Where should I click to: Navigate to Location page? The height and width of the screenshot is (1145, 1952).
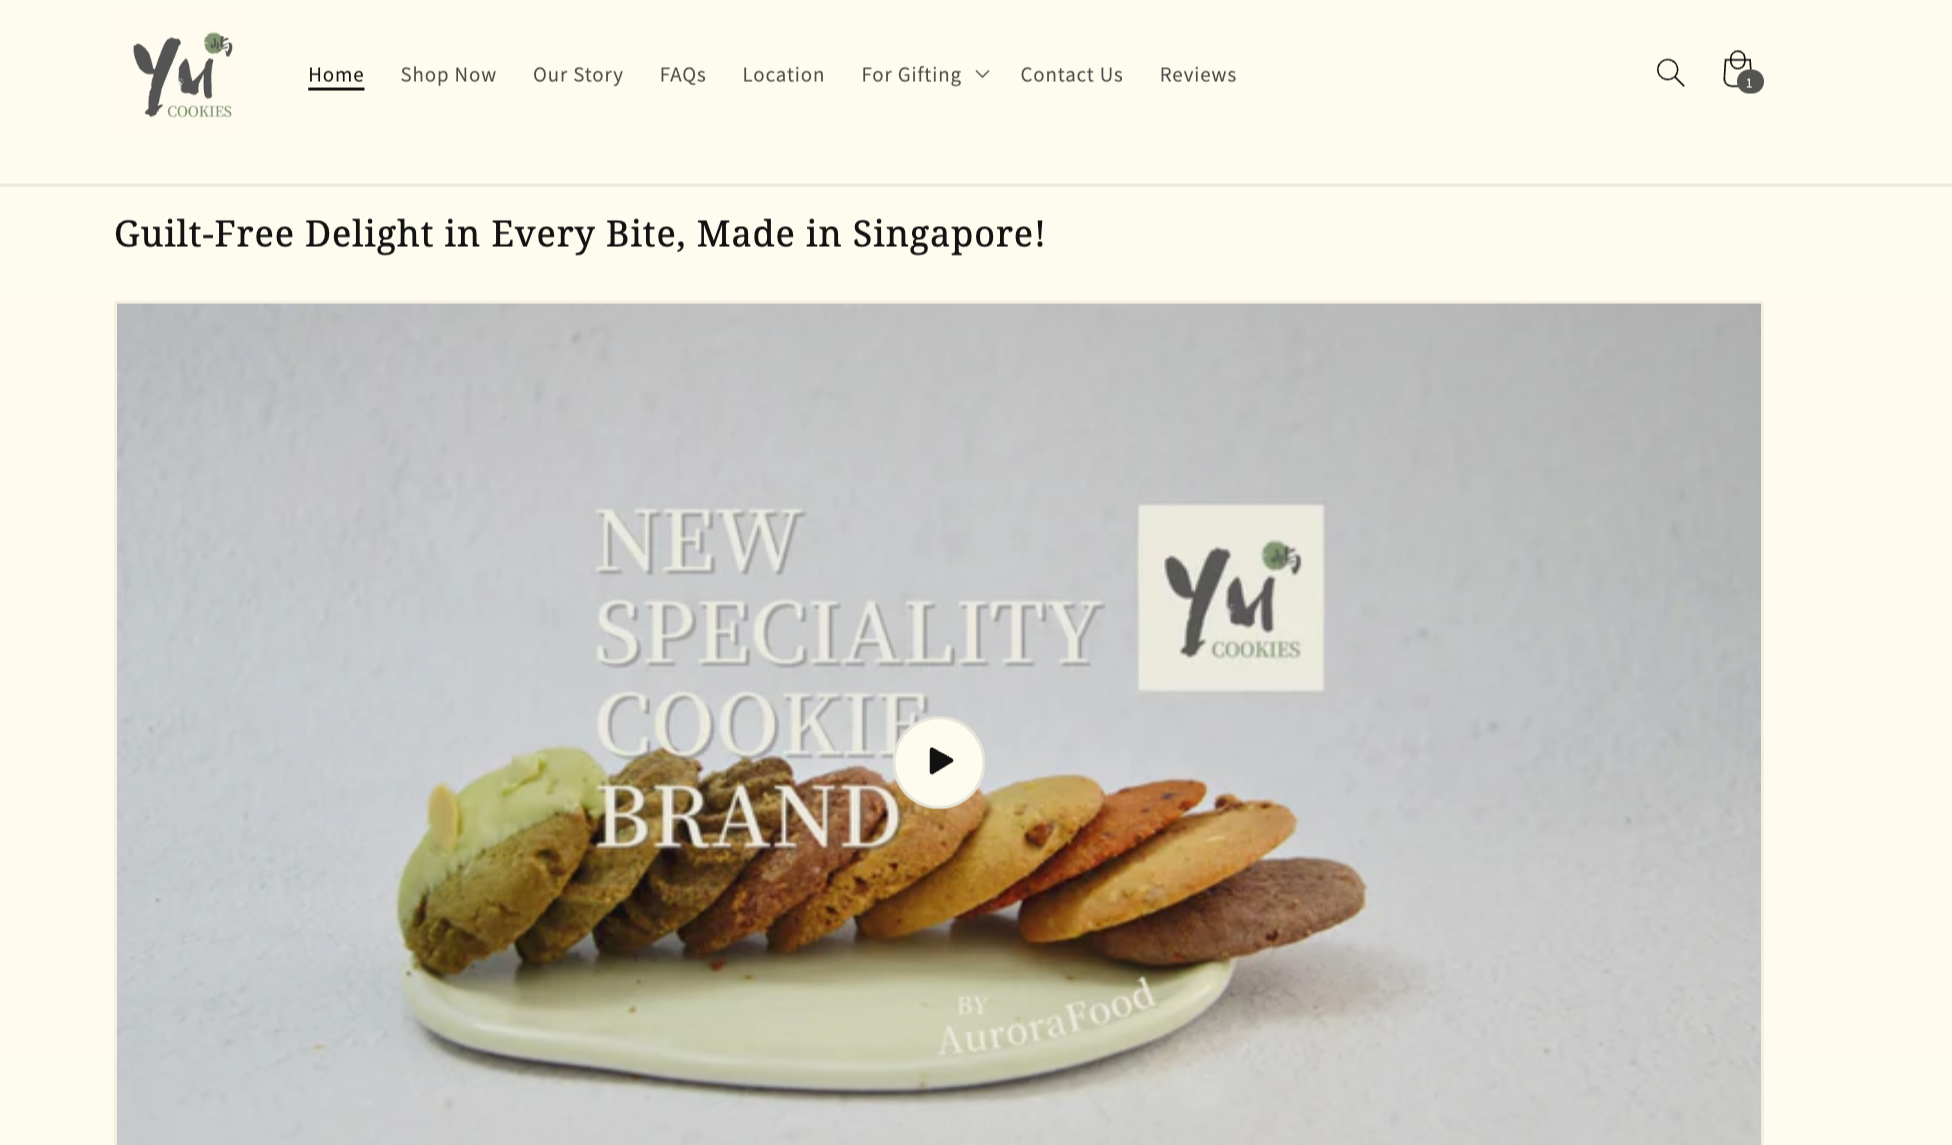point(783,74)
